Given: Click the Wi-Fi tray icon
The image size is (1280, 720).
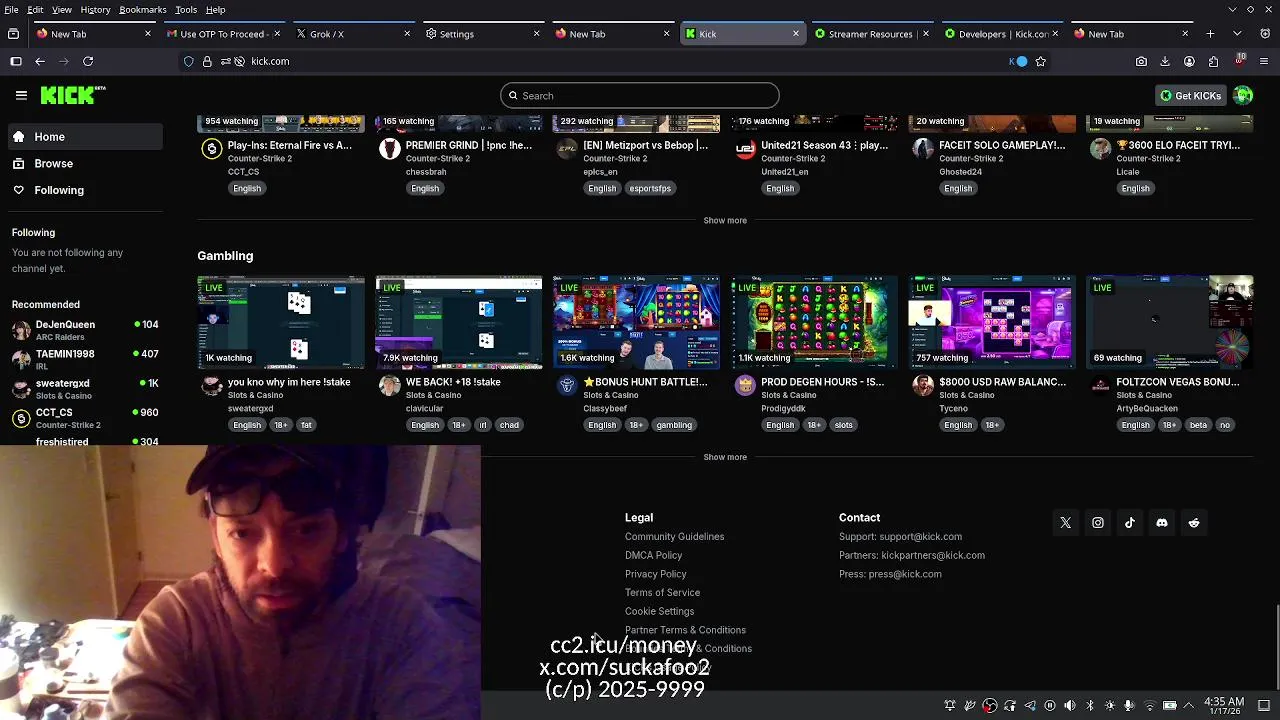Looking at the screenshot, I should pos(1149,705).
